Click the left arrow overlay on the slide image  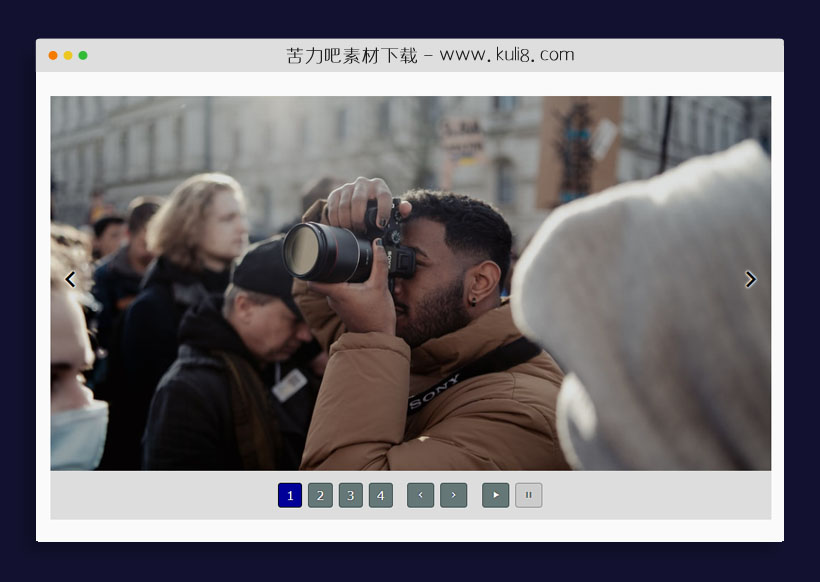click(70, 280)
